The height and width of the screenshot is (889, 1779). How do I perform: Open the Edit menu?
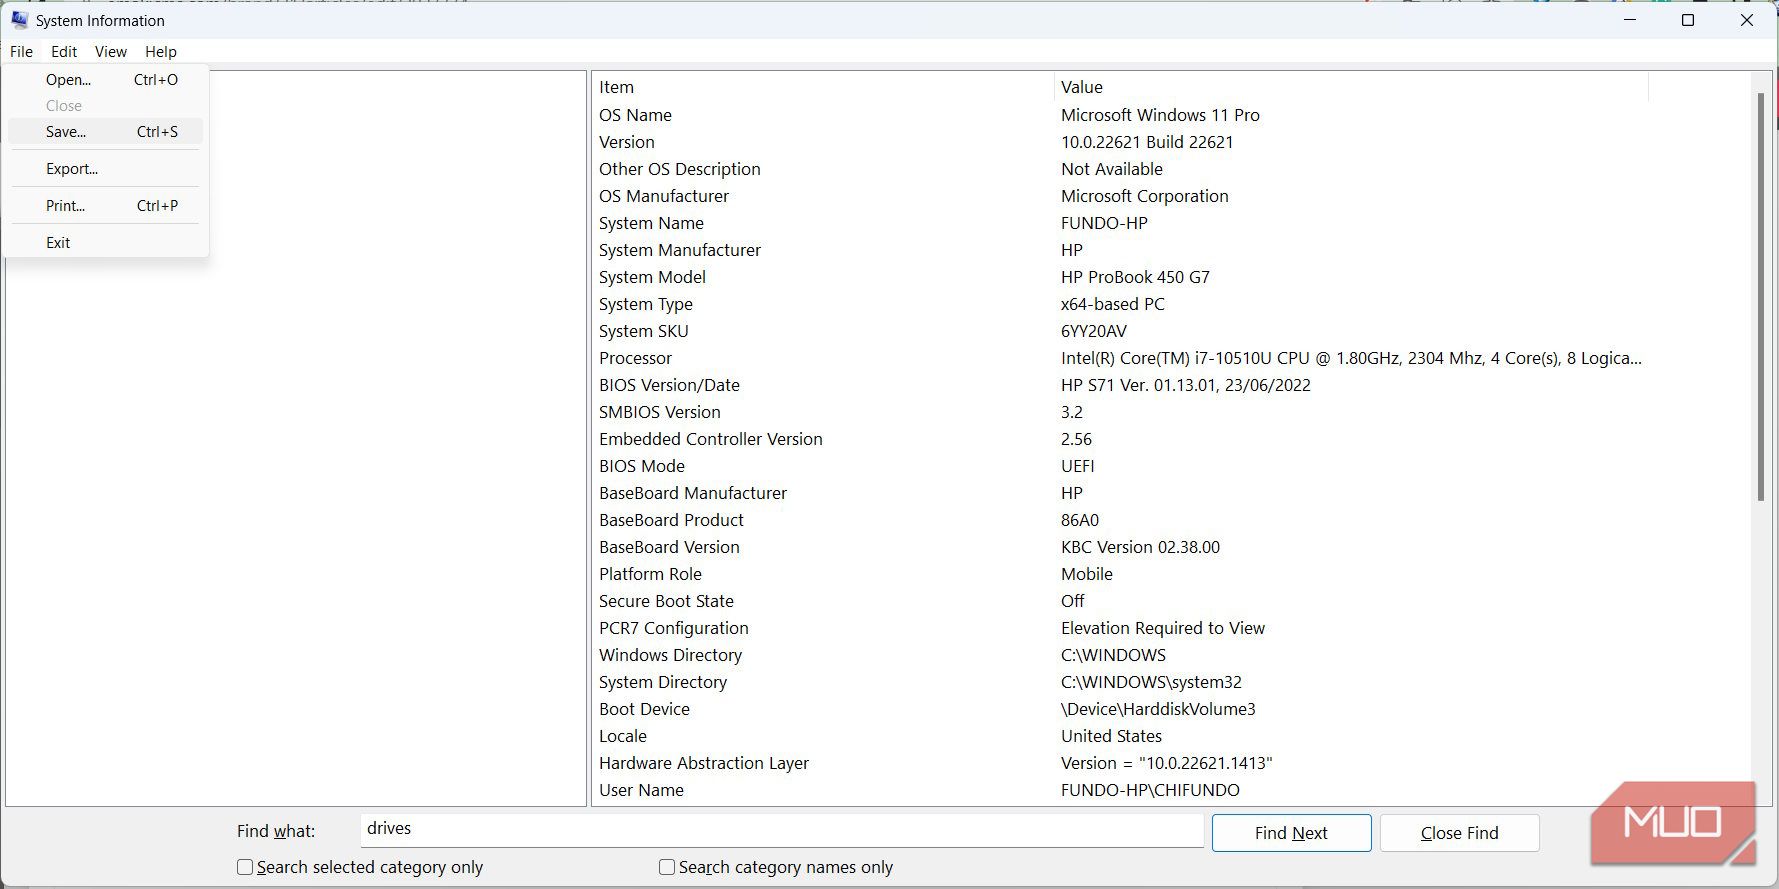coord(64,52)
